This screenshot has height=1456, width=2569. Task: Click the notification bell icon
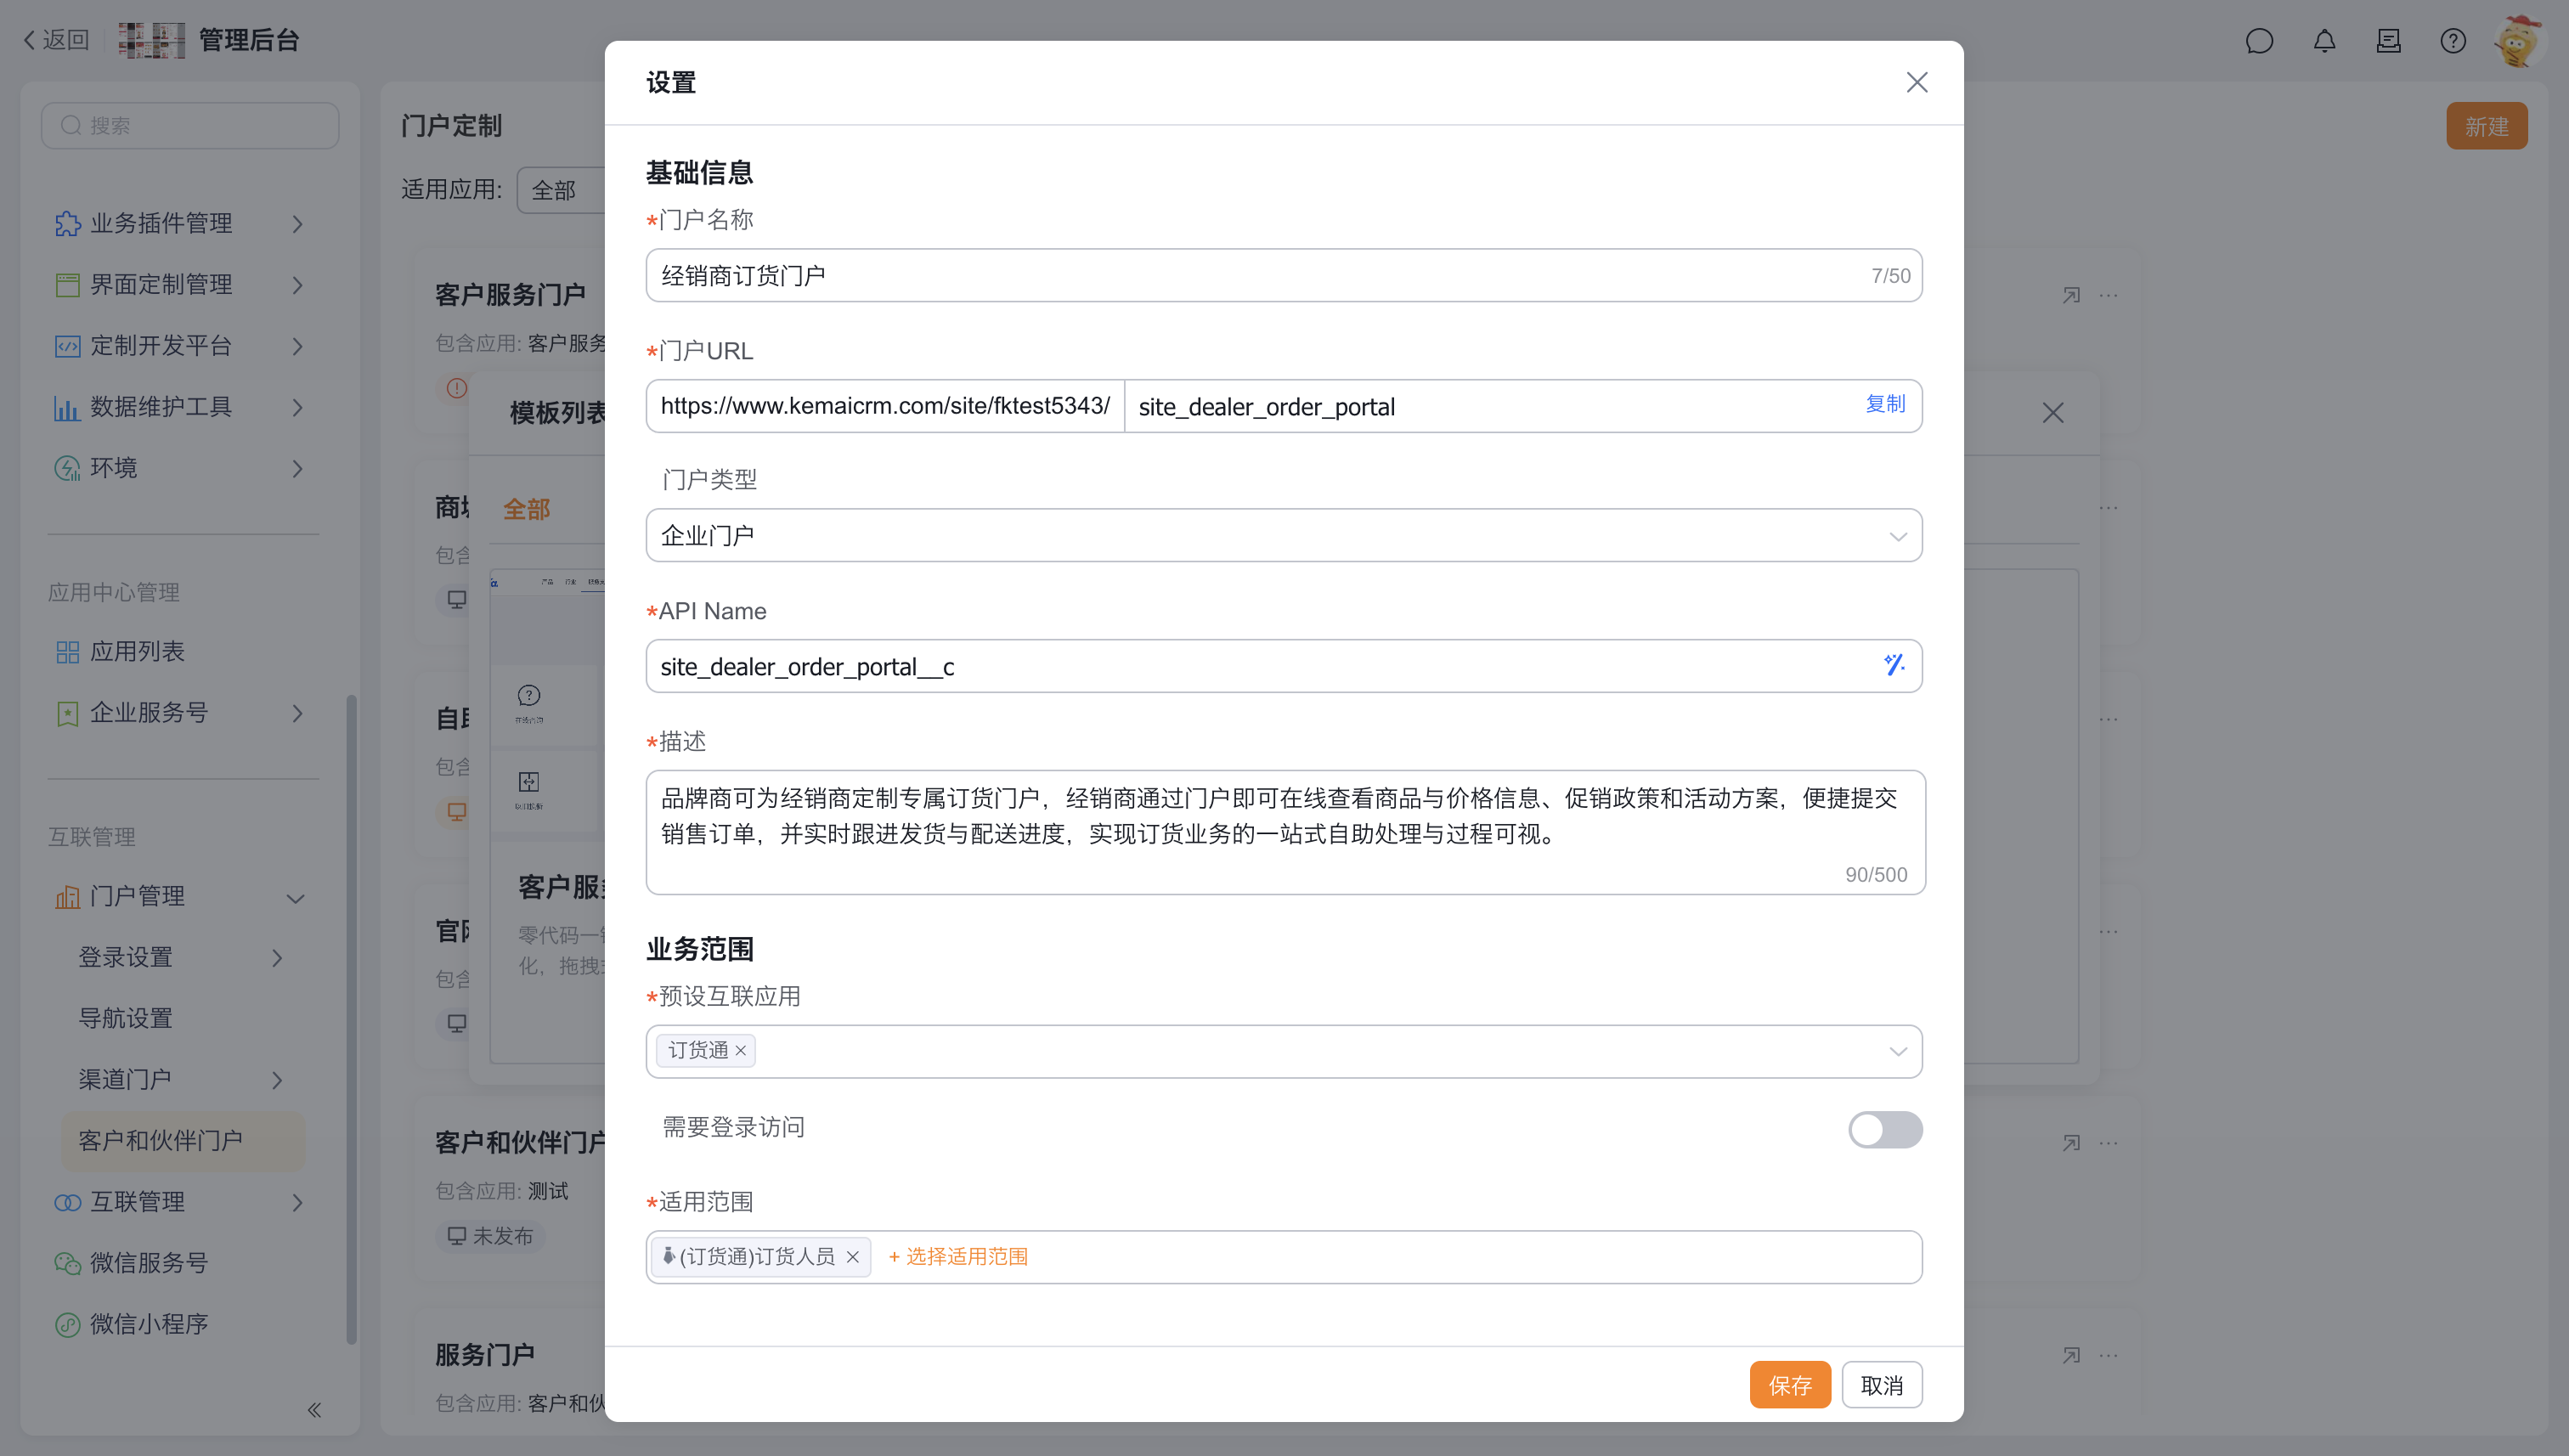(x=2324, y=41)
